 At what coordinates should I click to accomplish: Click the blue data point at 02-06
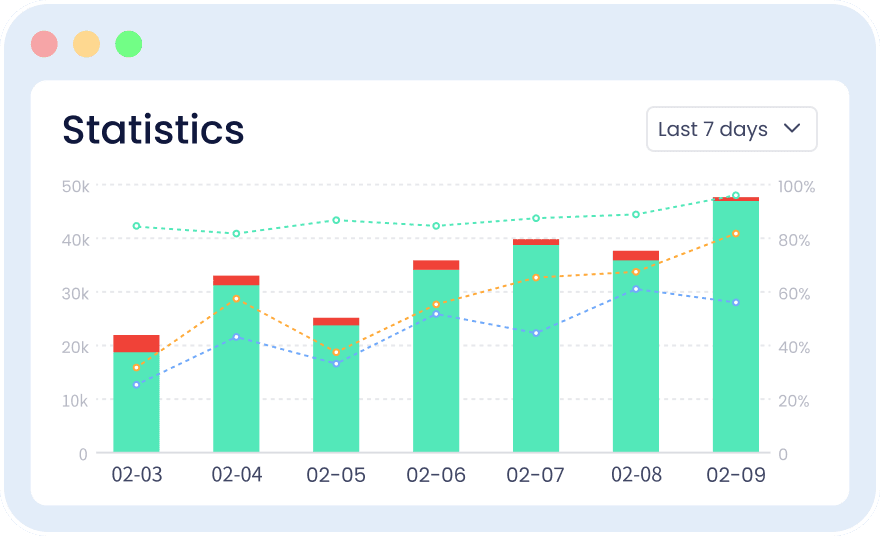click(x=436, y=314)
